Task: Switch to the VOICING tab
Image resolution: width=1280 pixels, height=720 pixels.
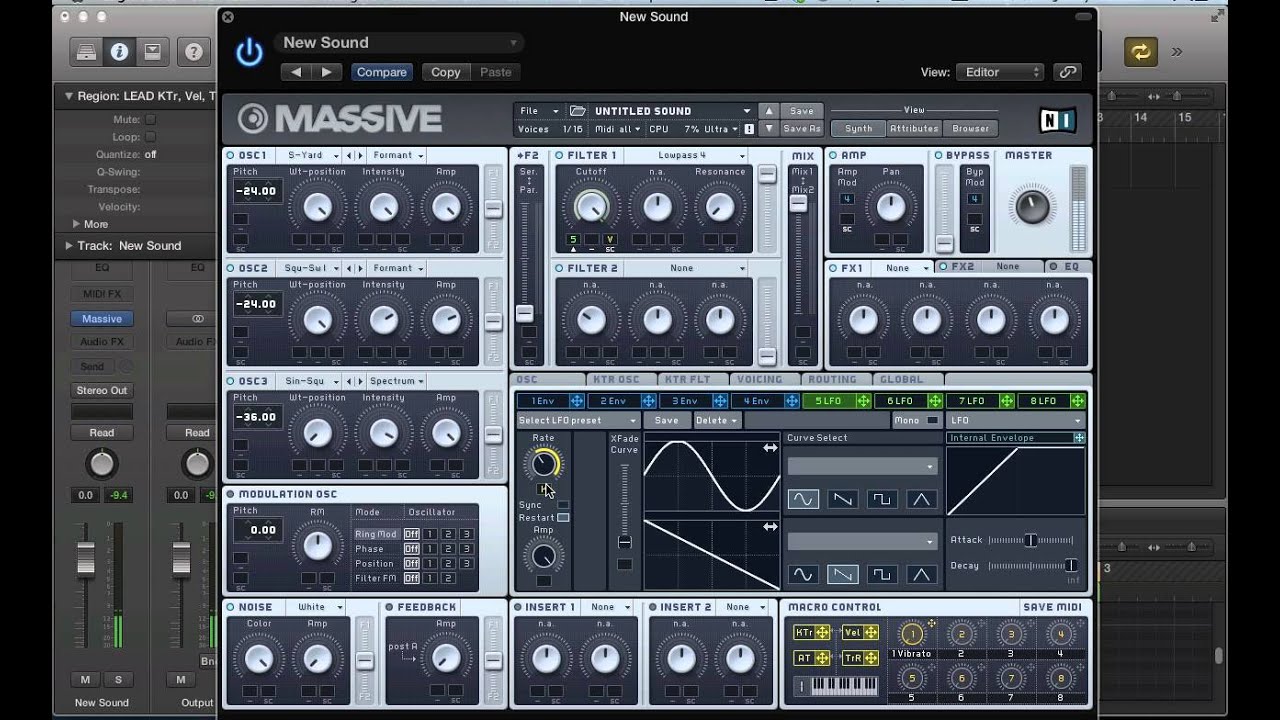Action: (x=760, y=380)
